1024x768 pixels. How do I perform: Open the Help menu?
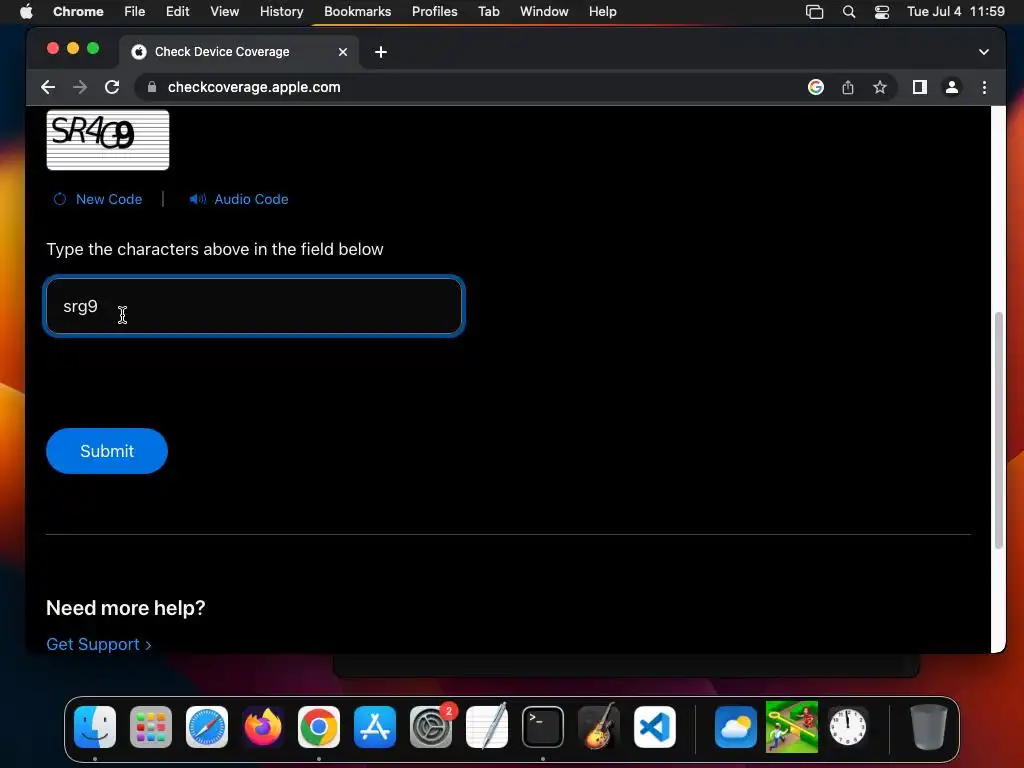(602, 12)
